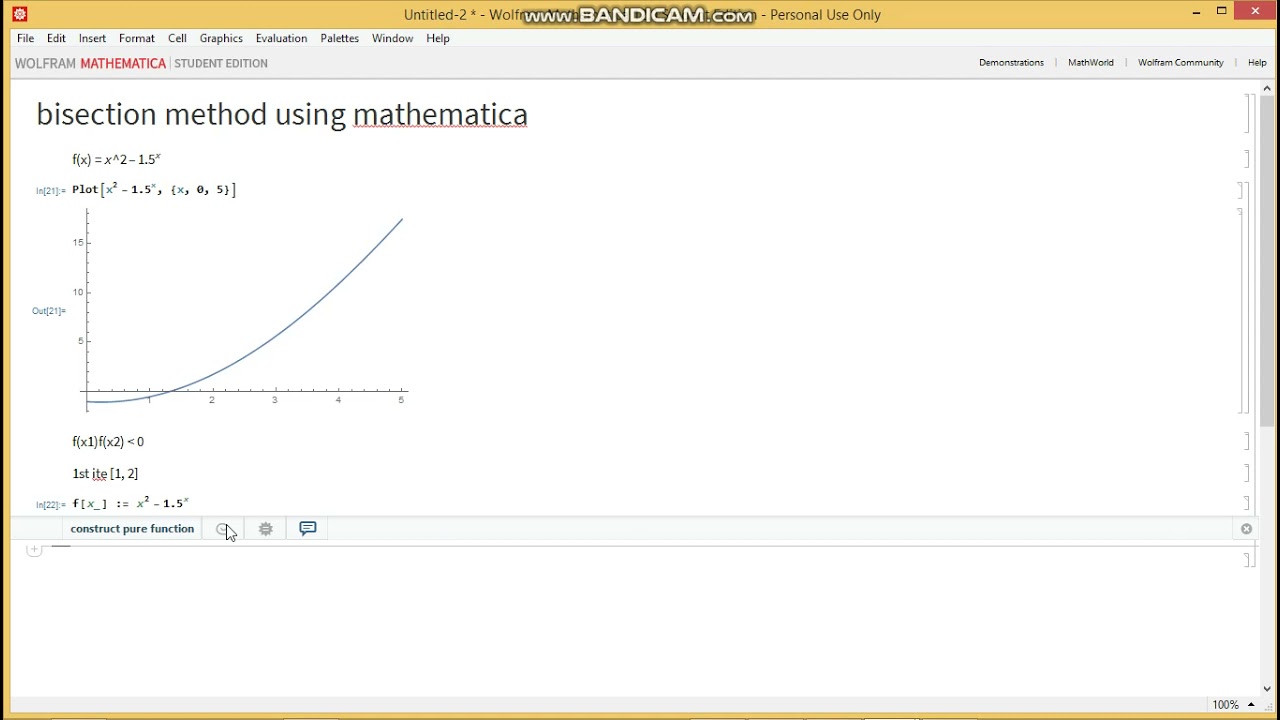This screenshot has height=720, width=1280.
Task: Visit the Wolfram Community link
Action: 1180,62
